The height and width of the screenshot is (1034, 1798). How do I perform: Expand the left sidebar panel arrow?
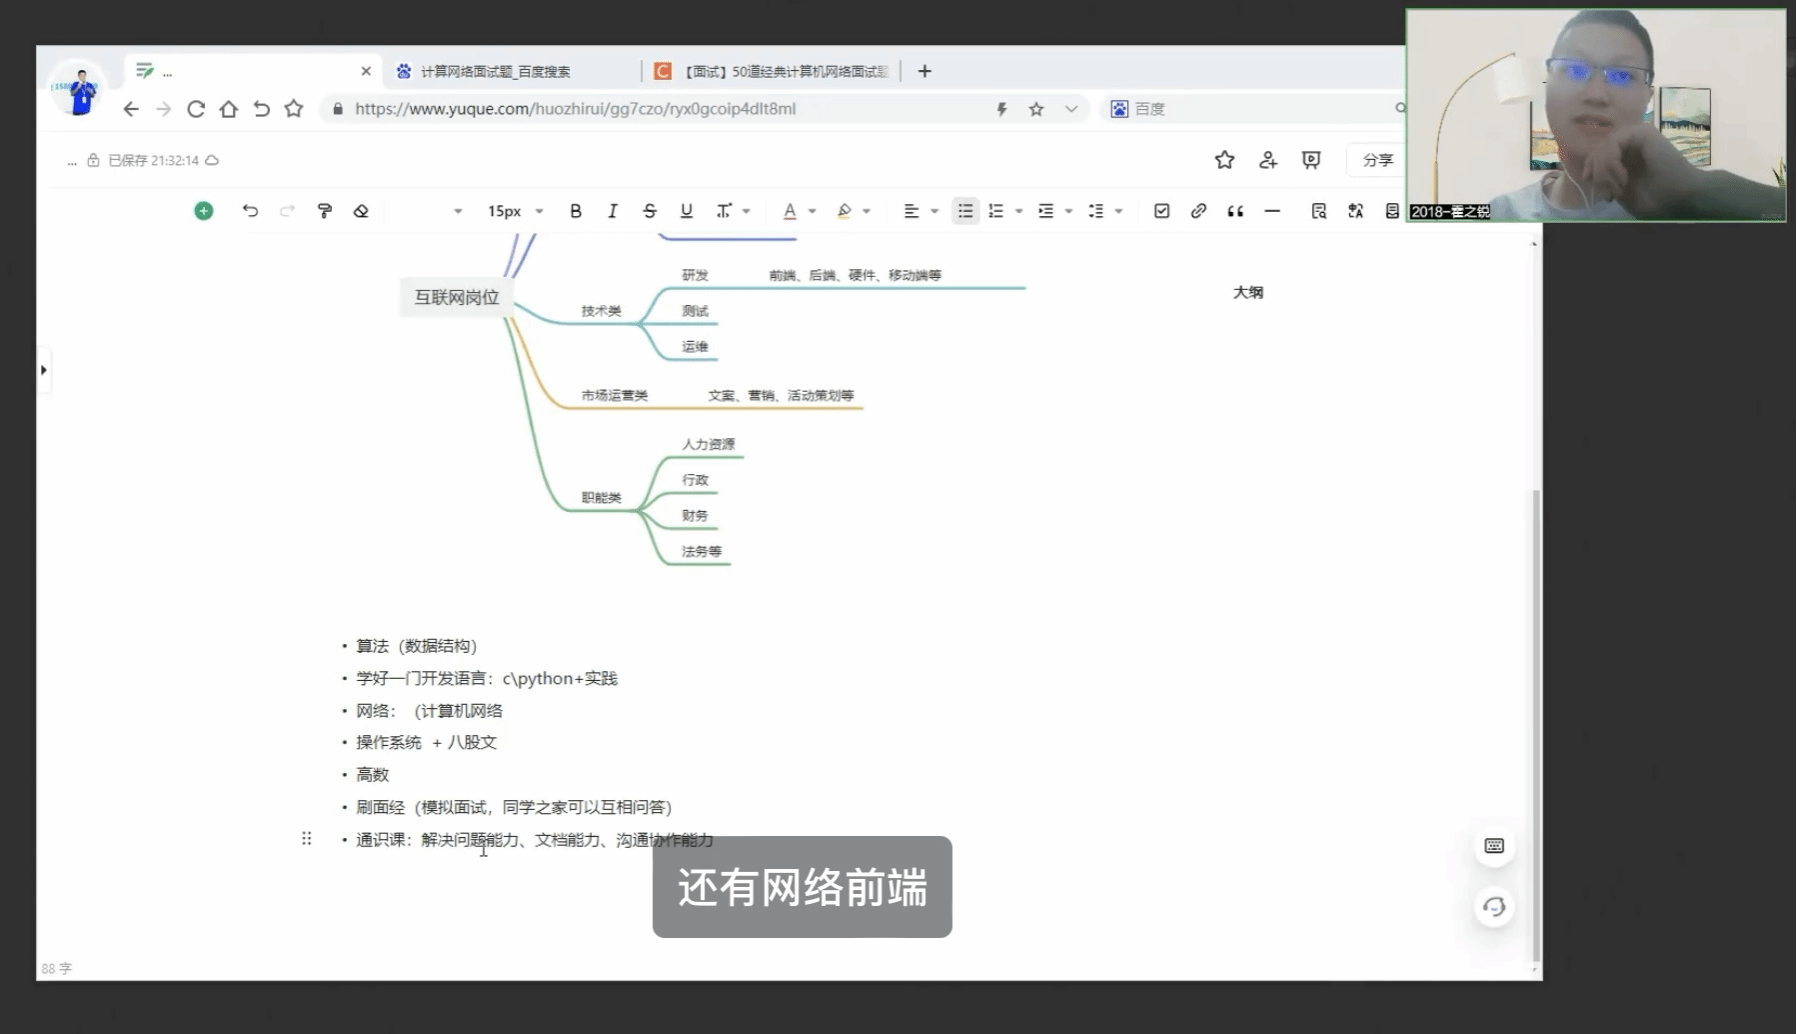(x=43, y=370)
